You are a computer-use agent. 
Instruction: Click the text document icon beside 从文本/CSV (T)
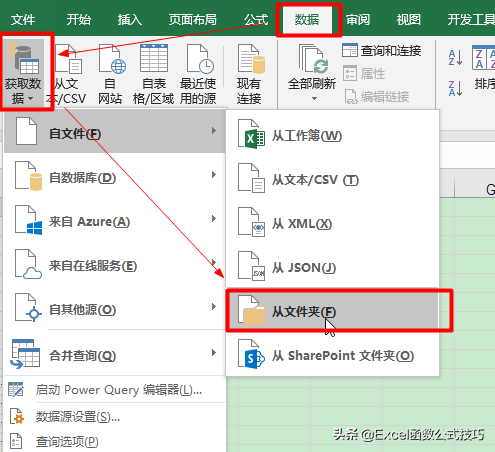point(252,178)
